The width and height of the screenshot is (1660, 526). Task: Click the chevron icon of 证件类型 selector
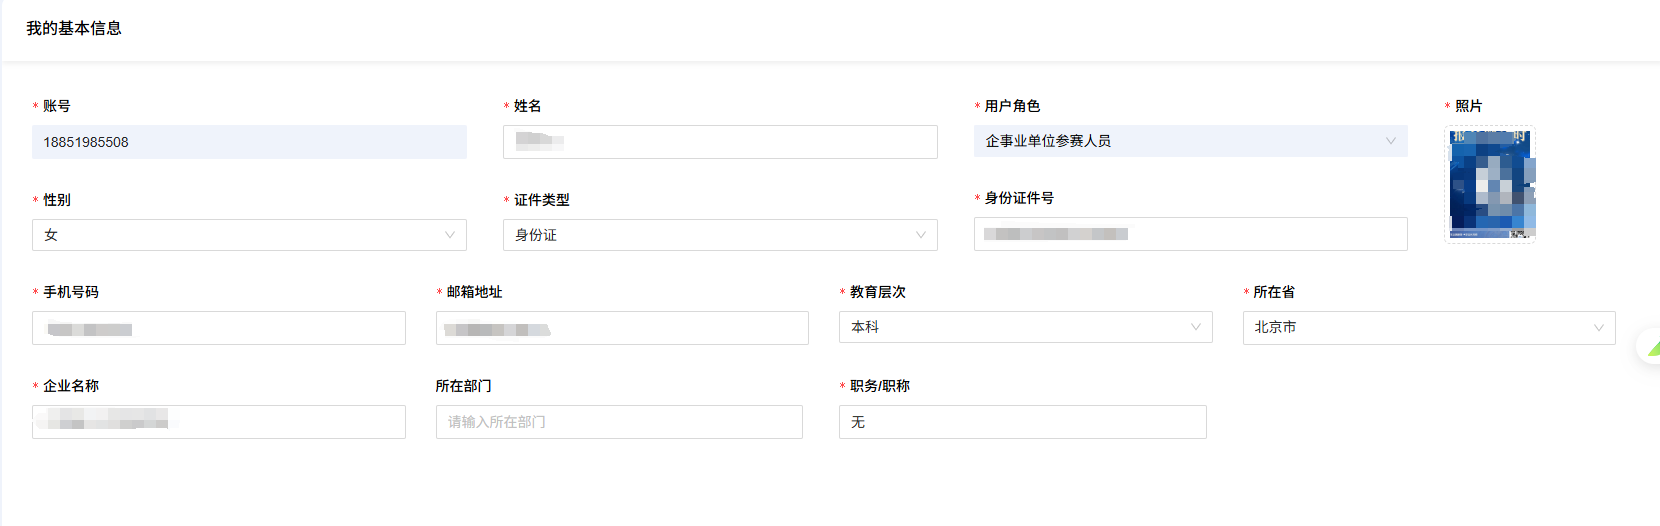coord(920,235)
